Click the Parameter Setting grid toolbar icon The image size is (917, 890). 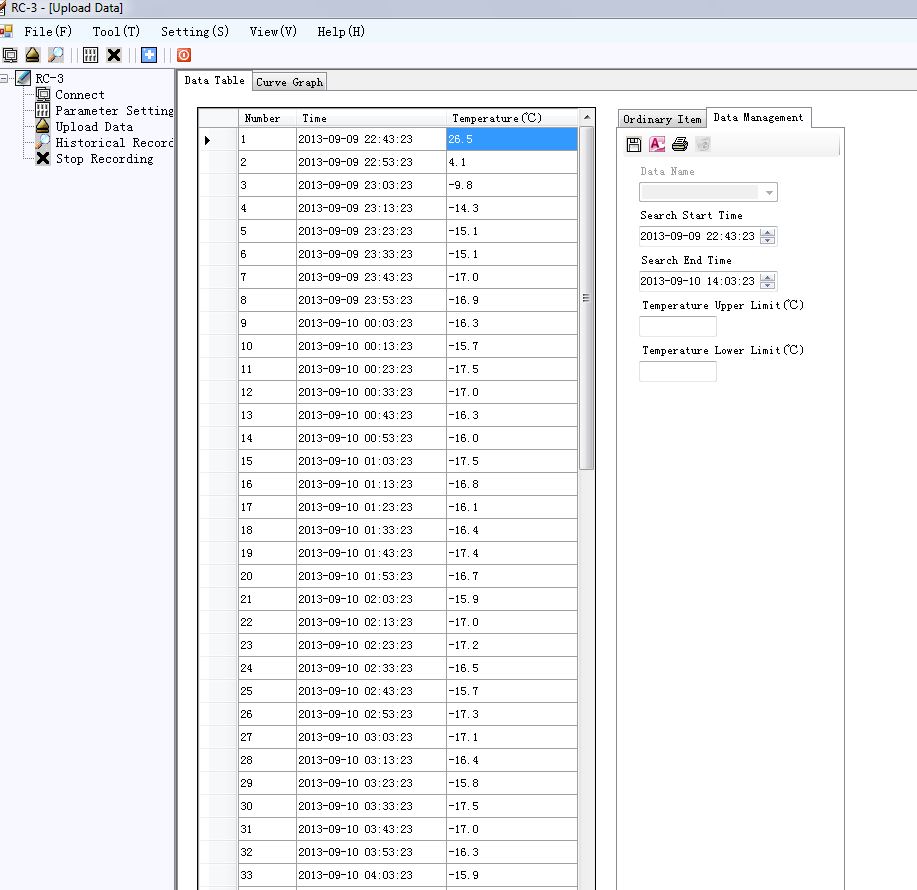[90, 55]
